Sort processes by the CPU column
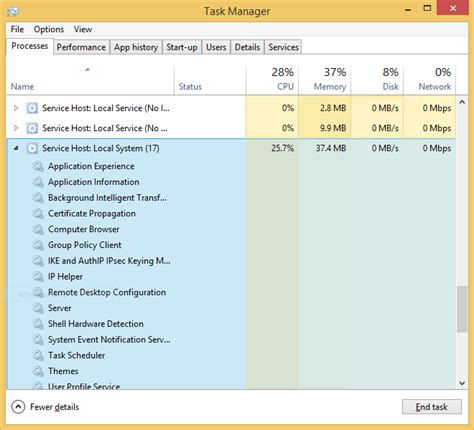The image size is (474, 430). coord(272,79)
